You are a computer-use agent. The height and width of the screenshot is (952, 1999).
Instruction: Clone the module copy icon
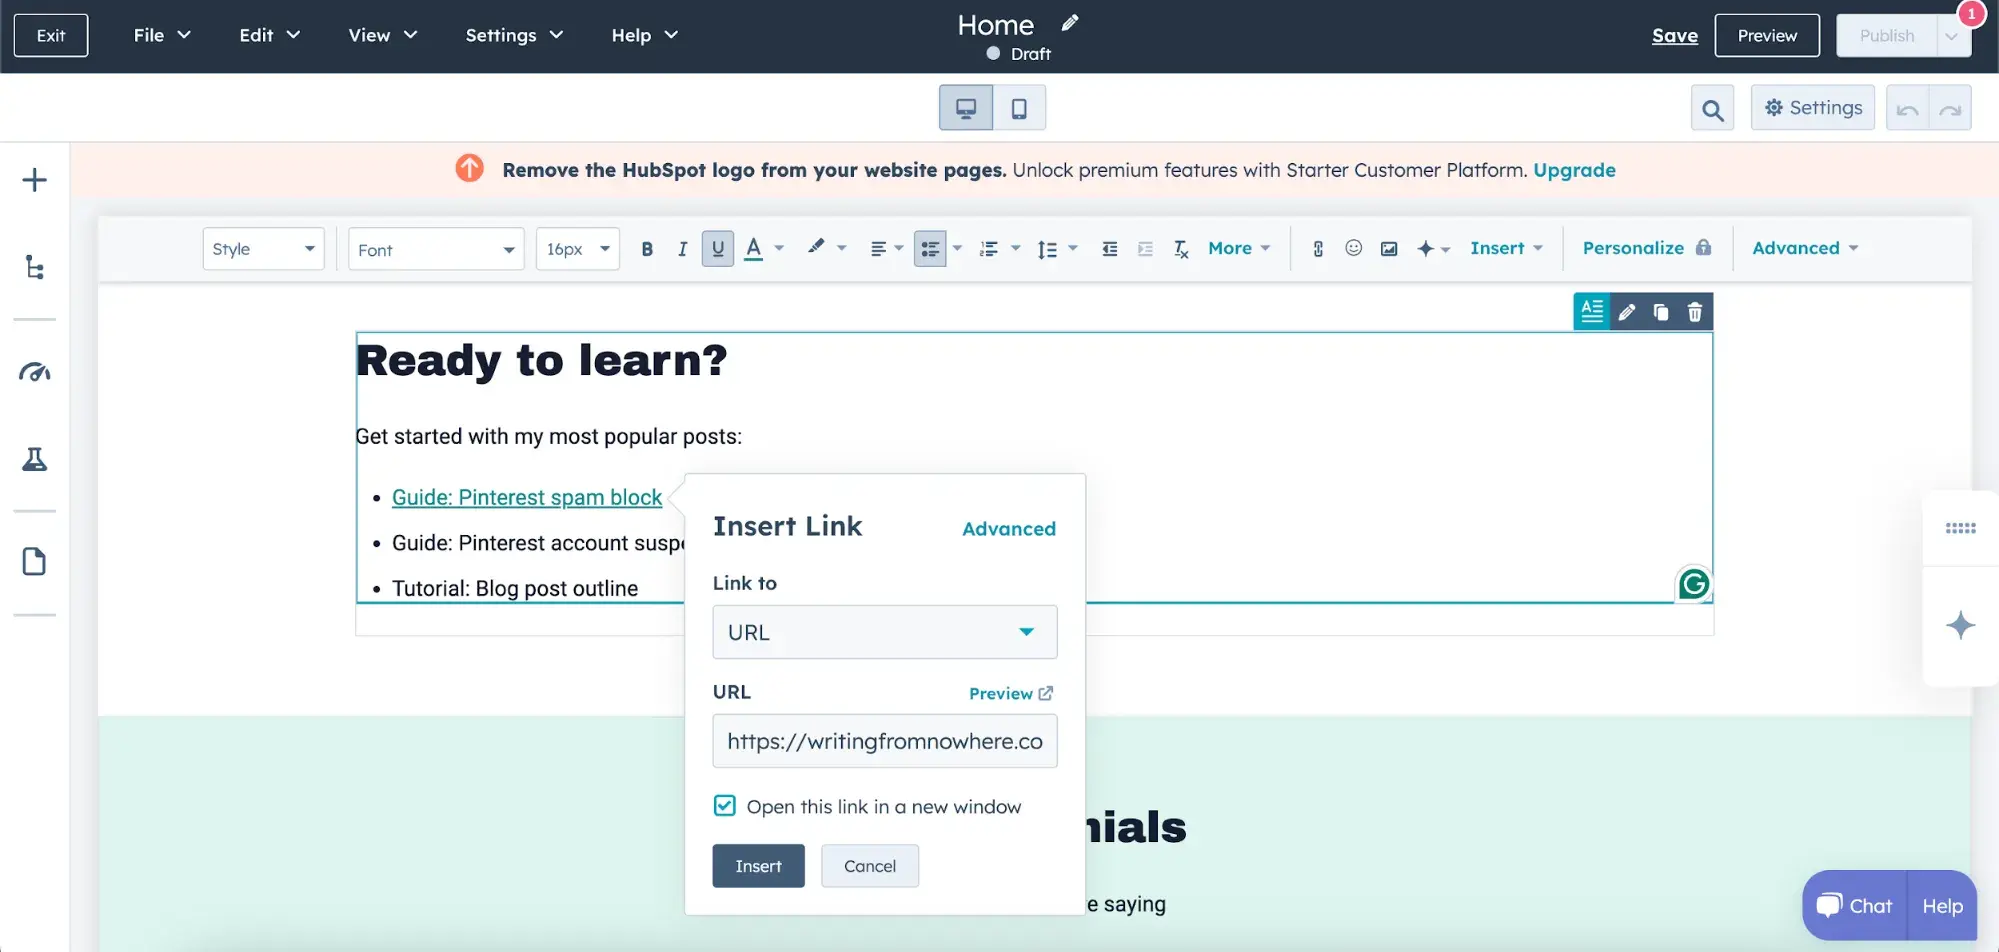point(1661,312)
